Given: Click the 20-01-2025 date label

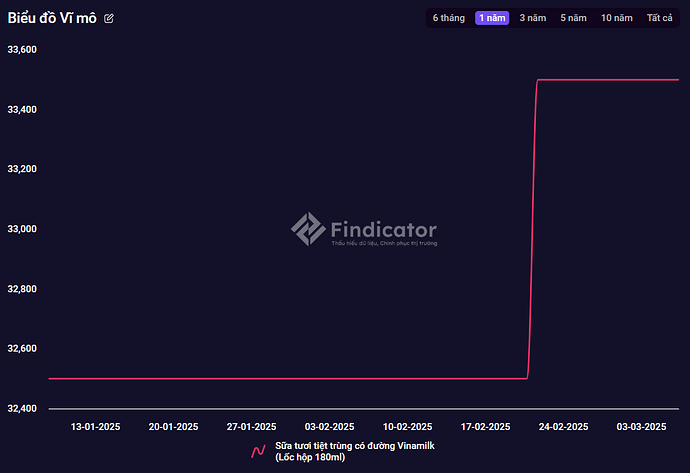Looking at the screenshot, I should (173, 427).
